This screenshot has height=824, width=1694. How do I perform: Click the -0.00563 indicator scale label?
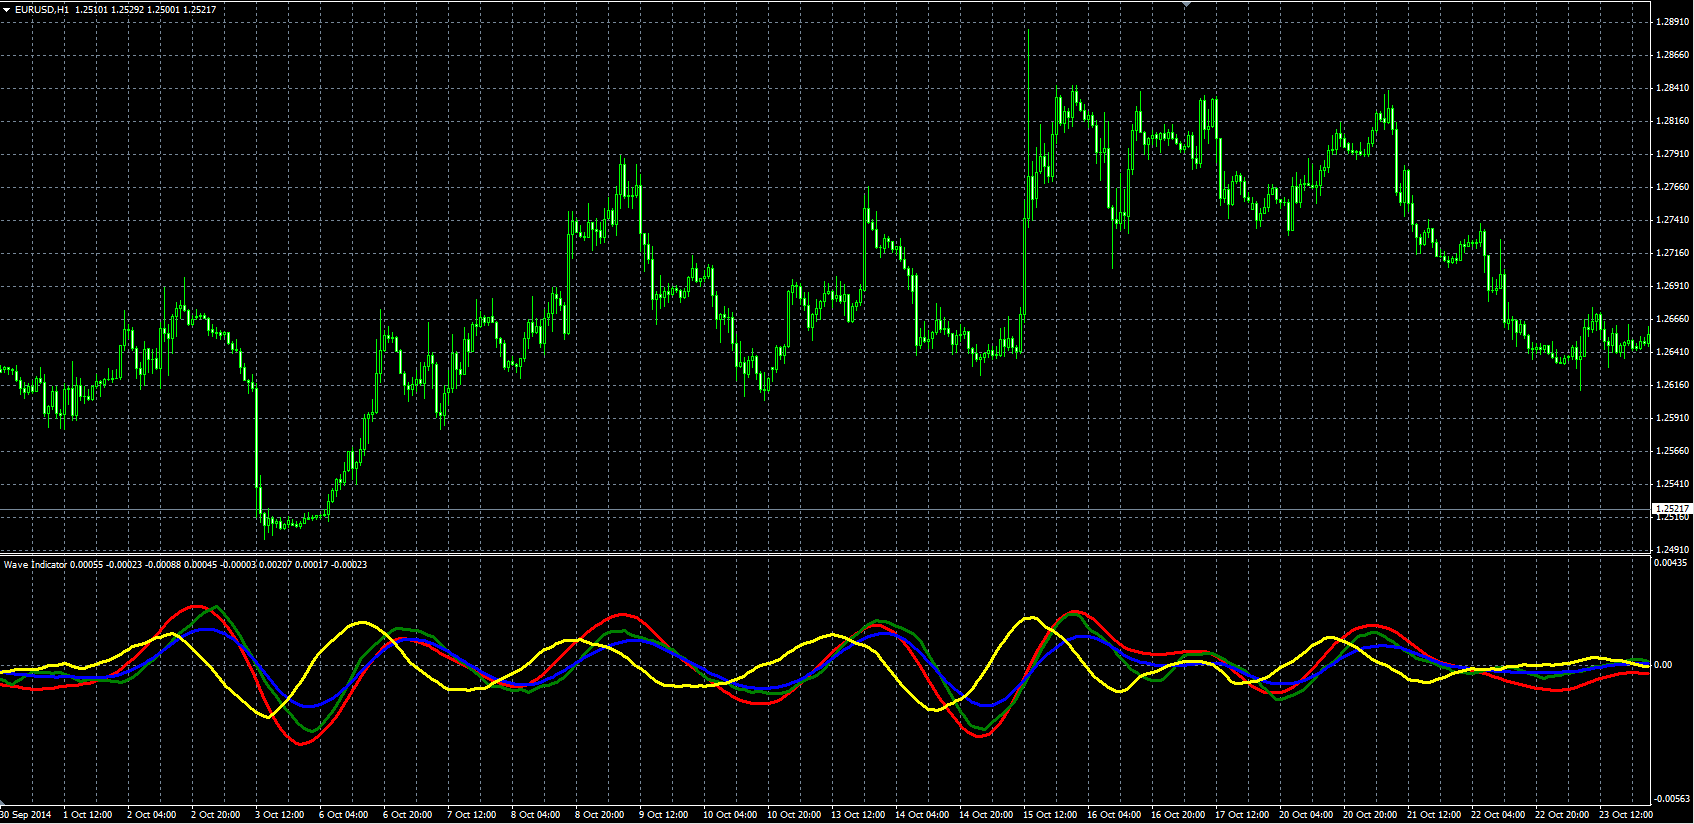pyautogui.click(x=1672, y=799)
